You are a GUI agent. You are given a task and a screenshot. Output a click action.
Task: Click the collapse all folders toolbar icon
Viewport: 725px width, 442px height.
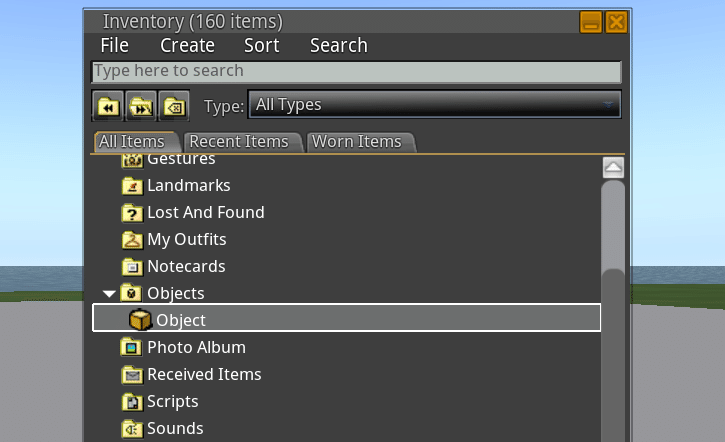point(108,105)
